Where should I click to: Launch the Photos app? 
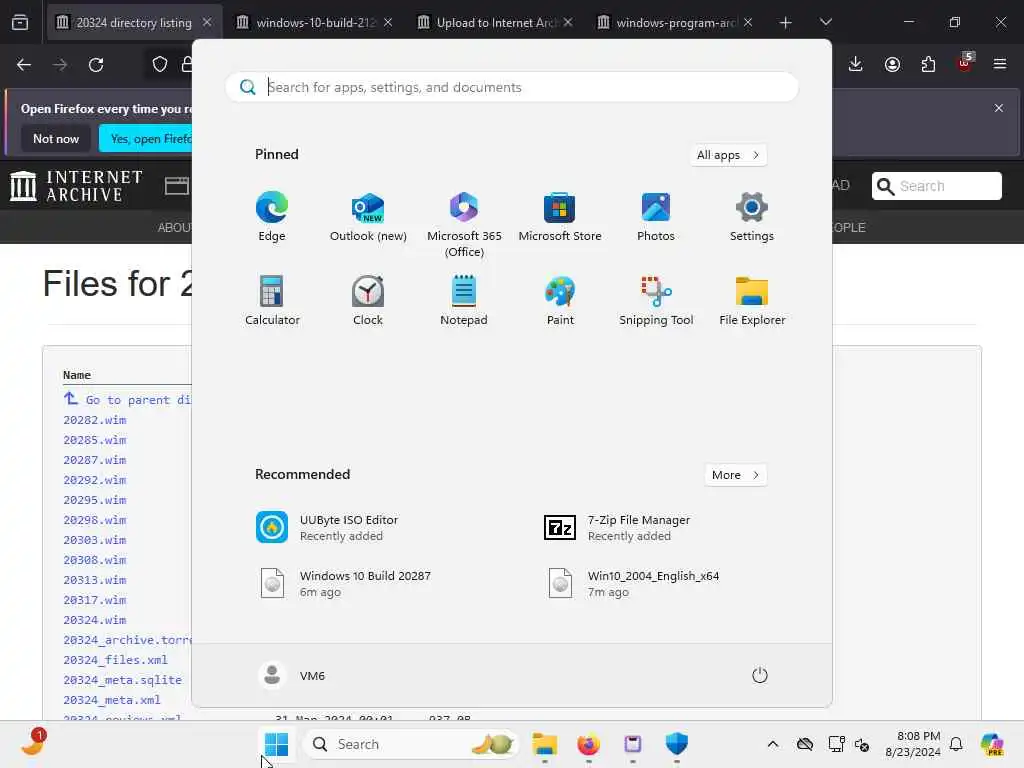[x=656, y=217]
